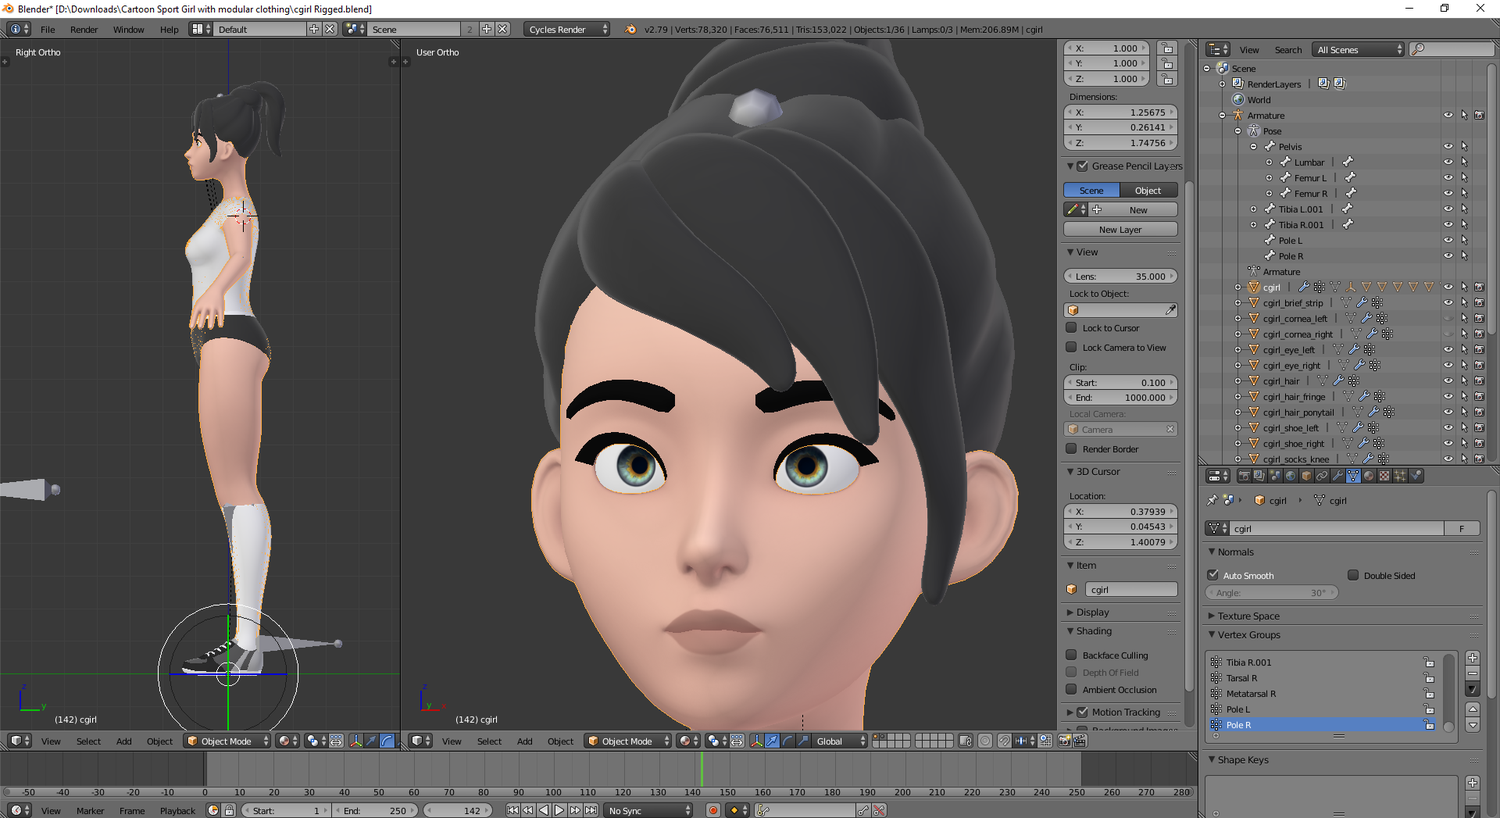The image size is (1500, 818).
Task: Open the Material properties tab icon
Action: 1369,476
